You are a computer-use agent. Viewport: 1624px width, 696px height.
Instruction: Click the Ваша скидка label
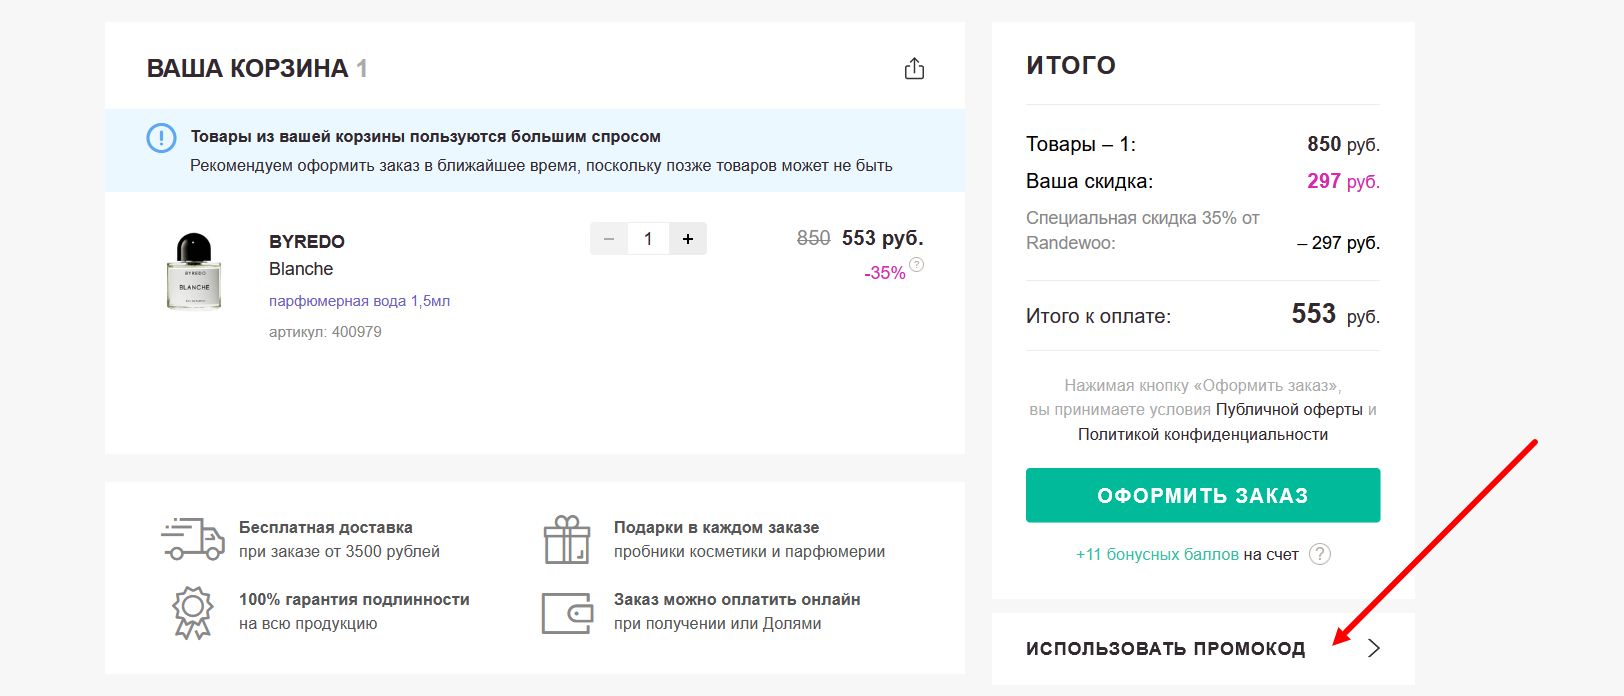click(1090, 182)
